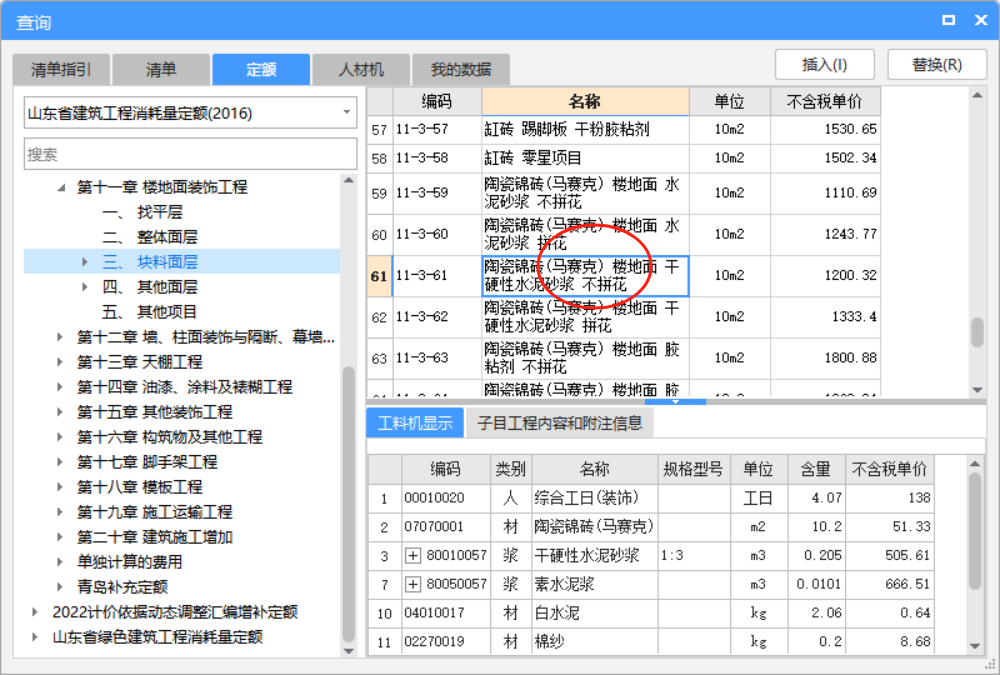Select the 二、整体面层 tree item
The image size is (1000, 675).
tap(150, 237)
